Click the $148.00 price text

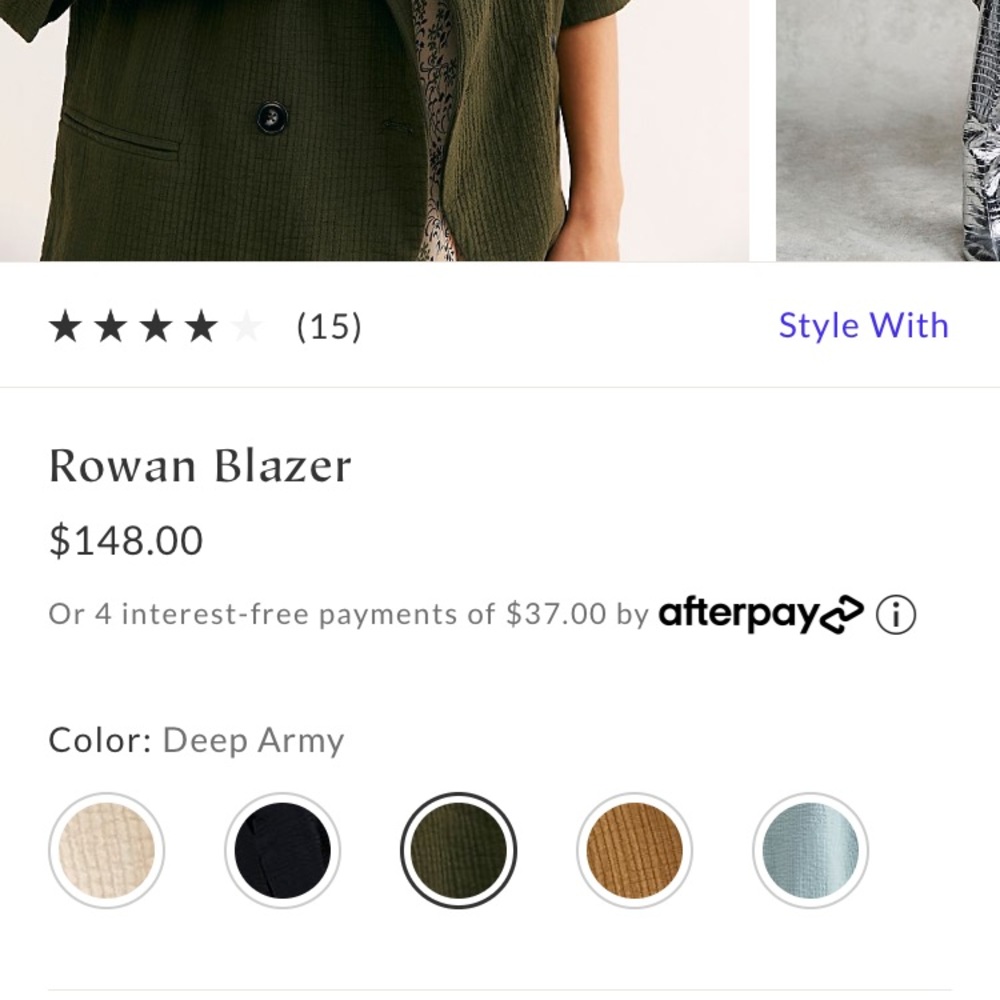pyautogui.click(x=125, y=540)
